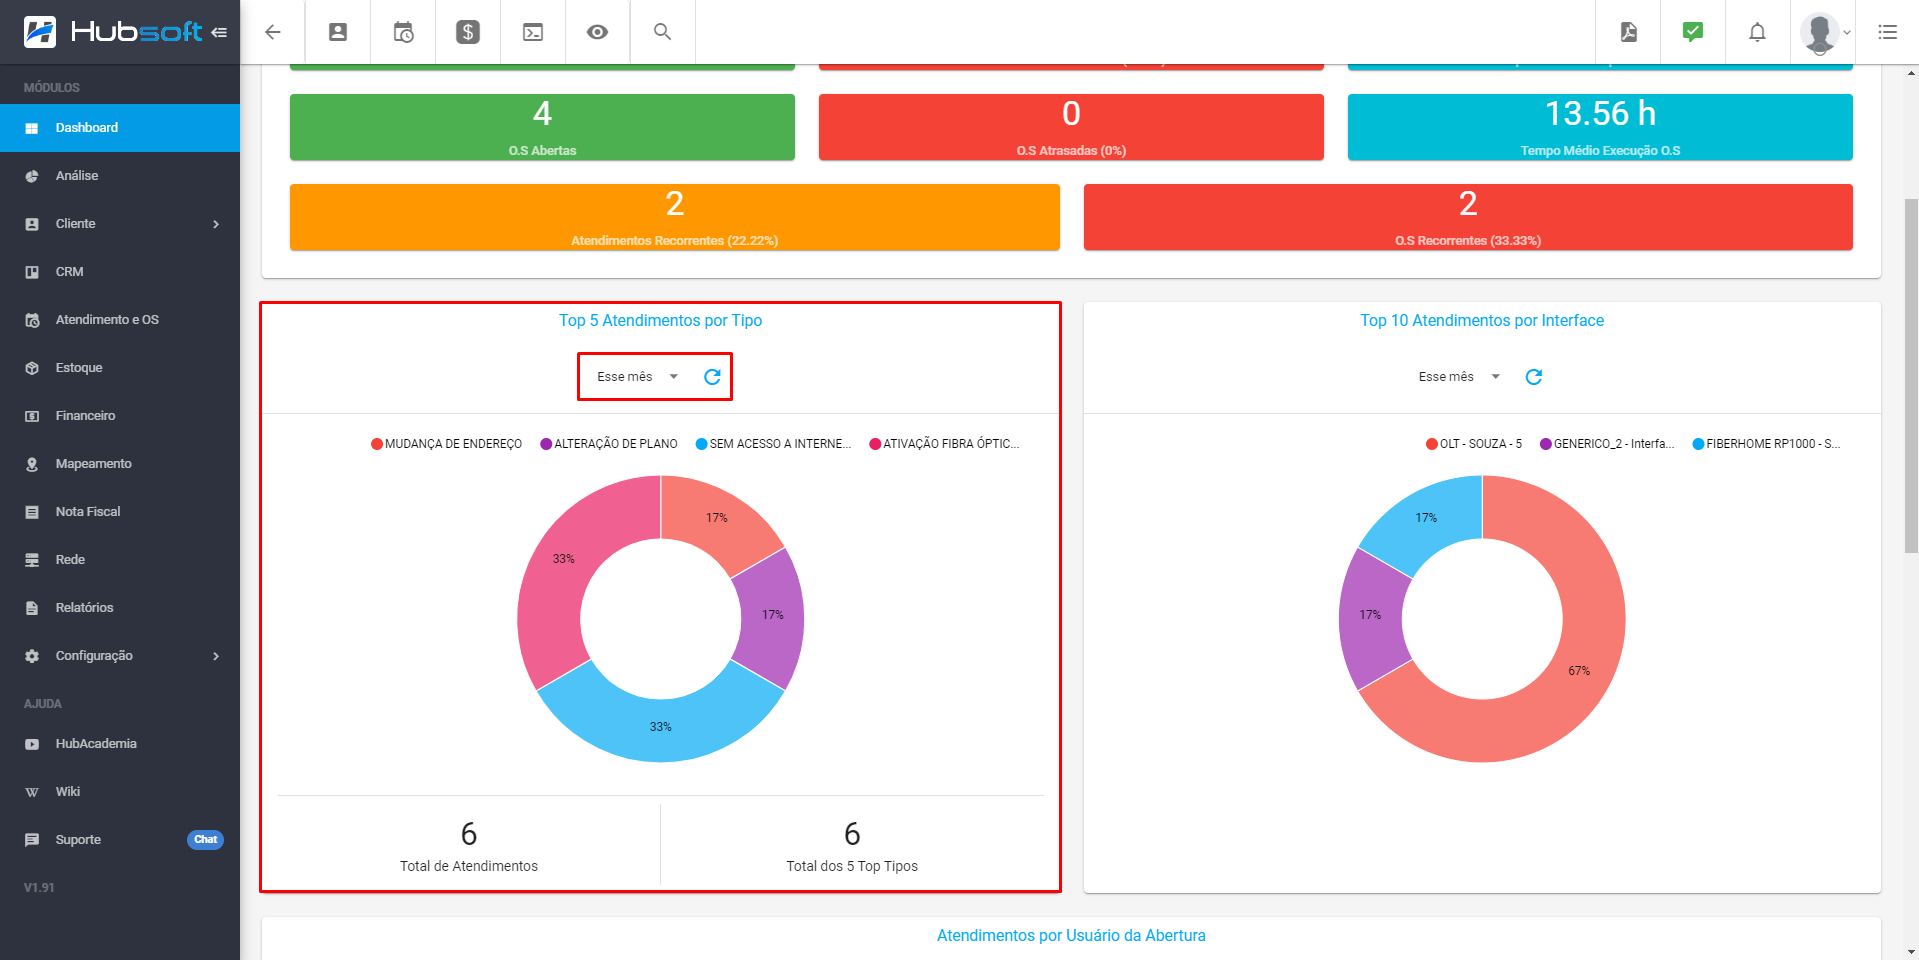Toggle ATIVAÇÃO FIBRA ÓPTIC legend item
The height and width of the screenshot is (960, 1919).
tap(945, 443)
